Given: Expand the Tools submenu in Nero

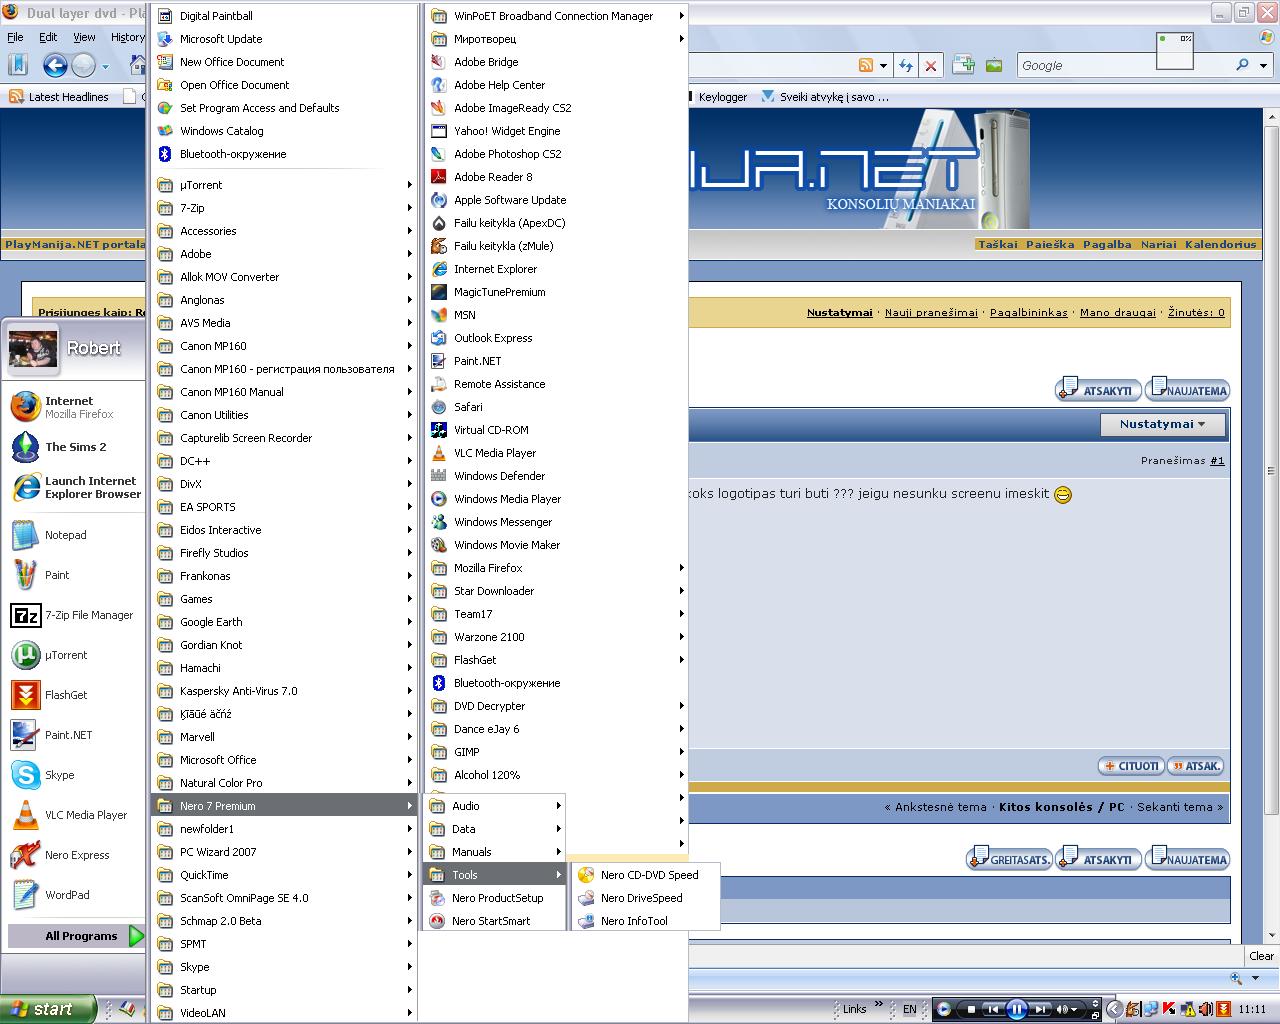Looking at the screenshot, I should (x=494, y=875).
